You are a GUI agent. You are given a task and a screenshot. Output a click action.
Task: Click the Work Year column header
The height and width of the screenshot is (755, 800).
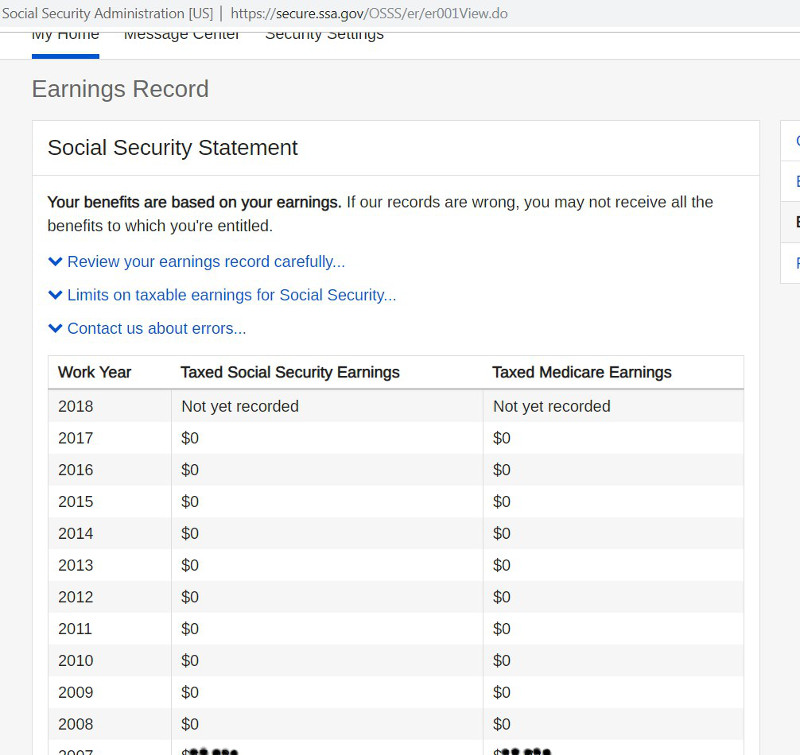95,372
